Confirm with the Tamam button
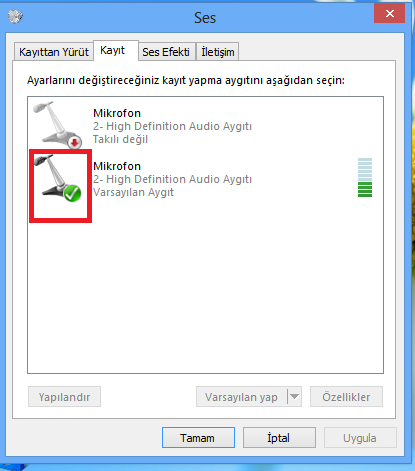Image resolution: width=415 pixels, height=471 pixels. tap(198, 438)
